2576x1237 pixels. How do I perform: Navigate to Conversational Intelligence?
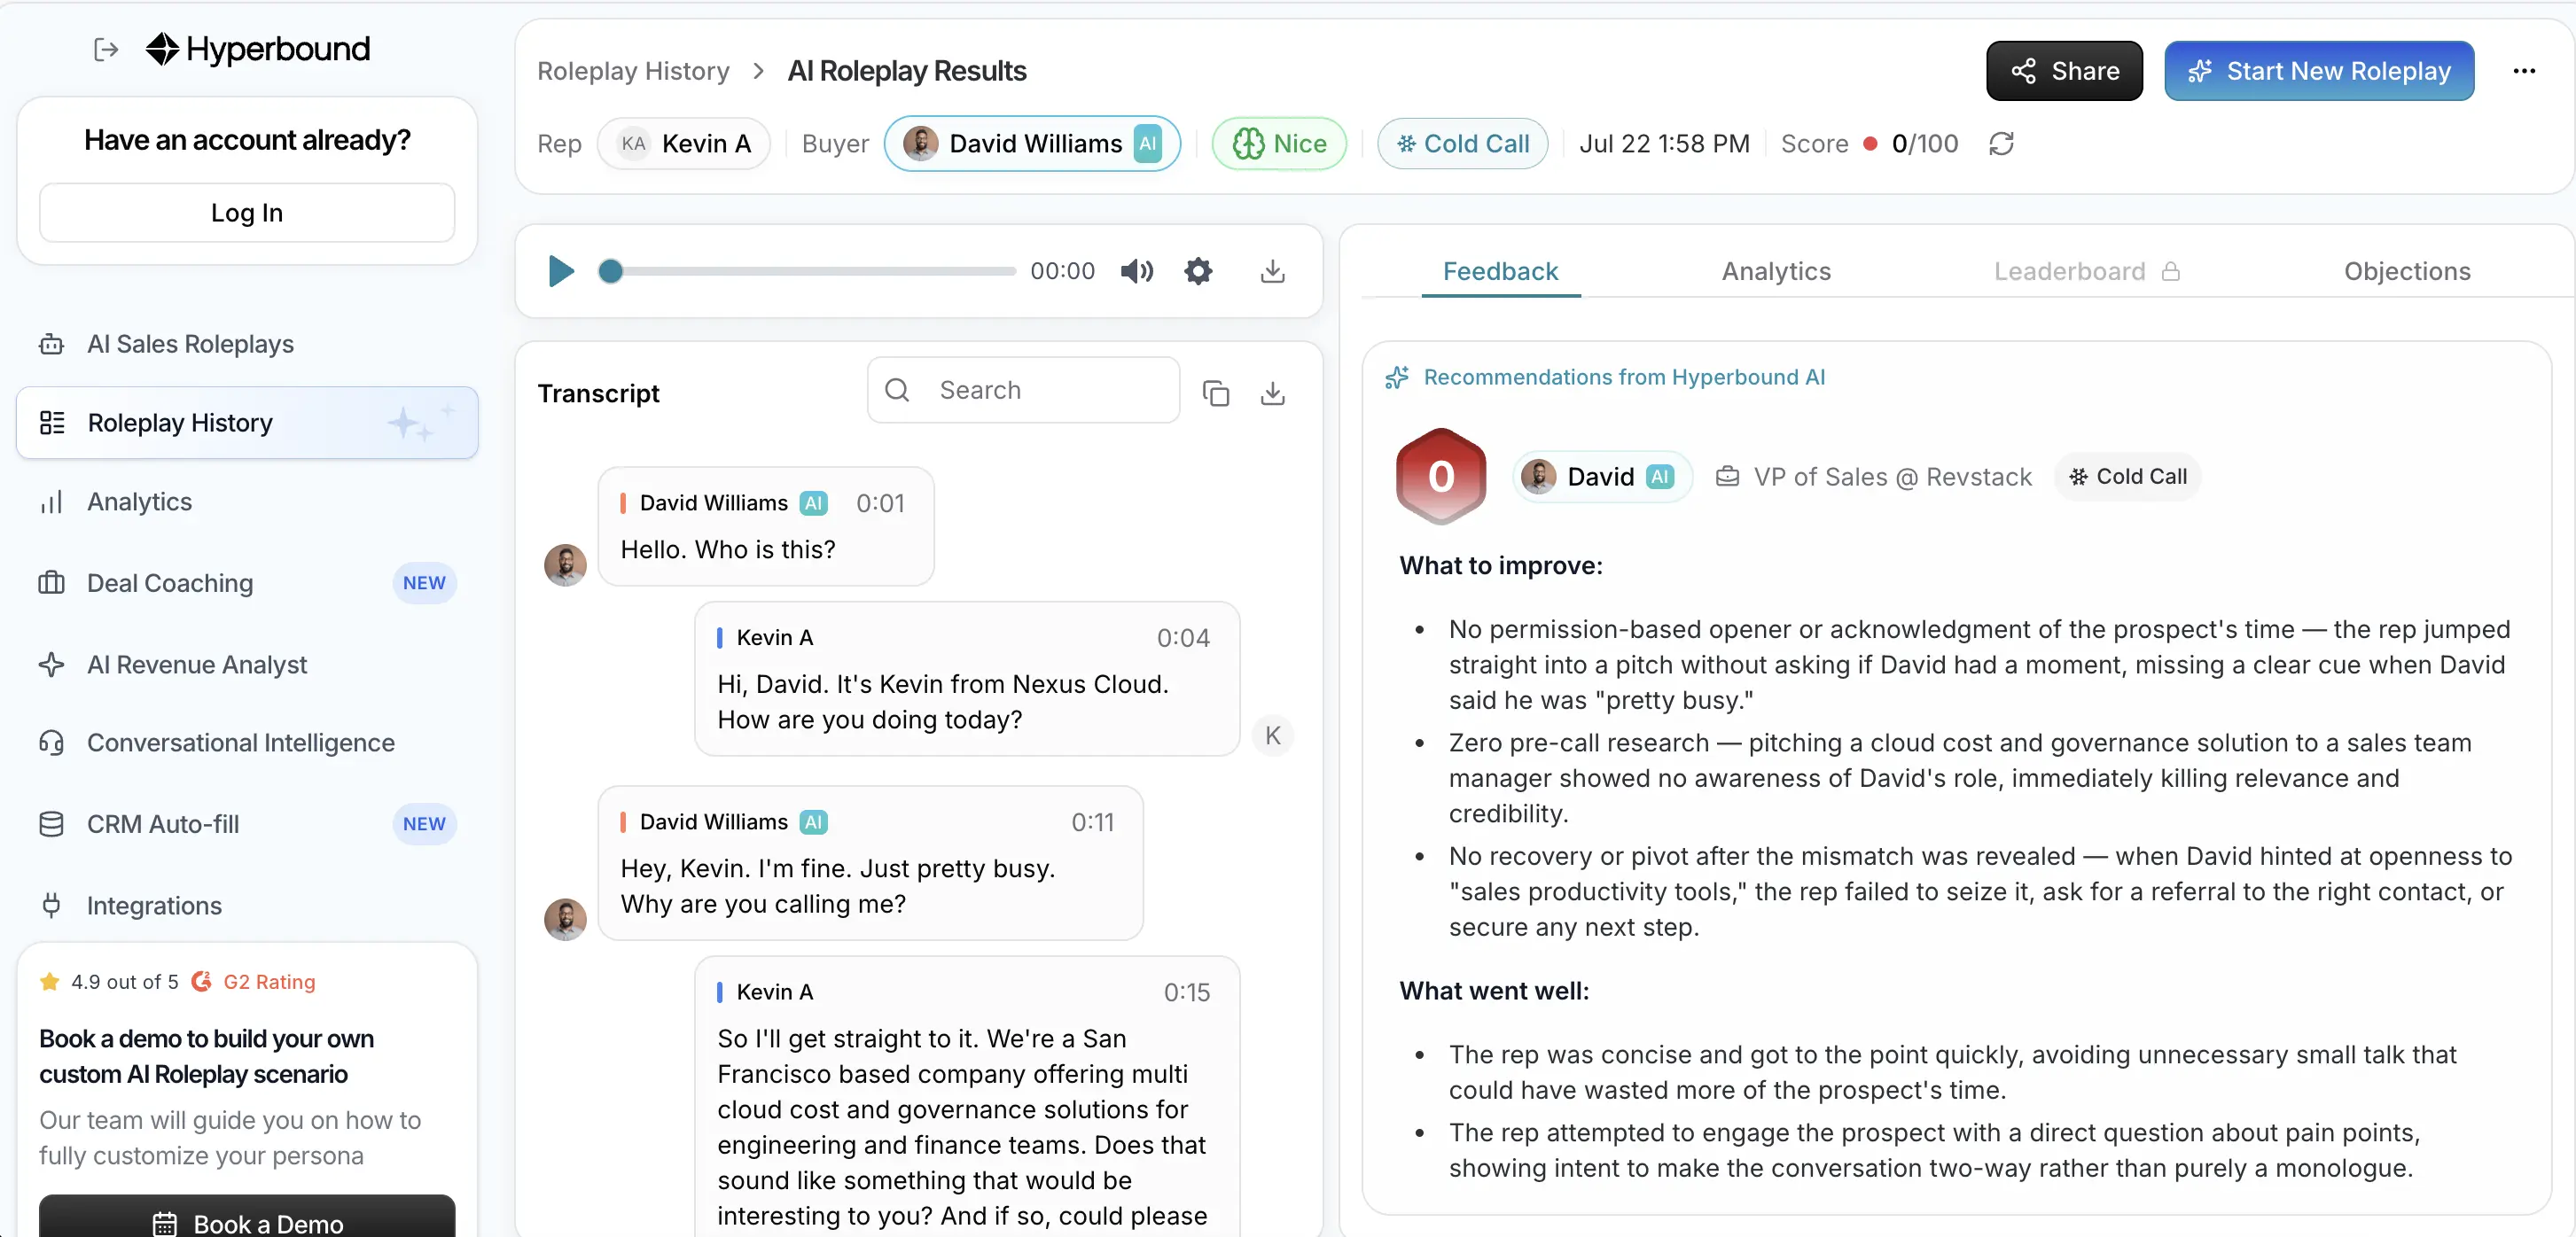tap(247, 742)
